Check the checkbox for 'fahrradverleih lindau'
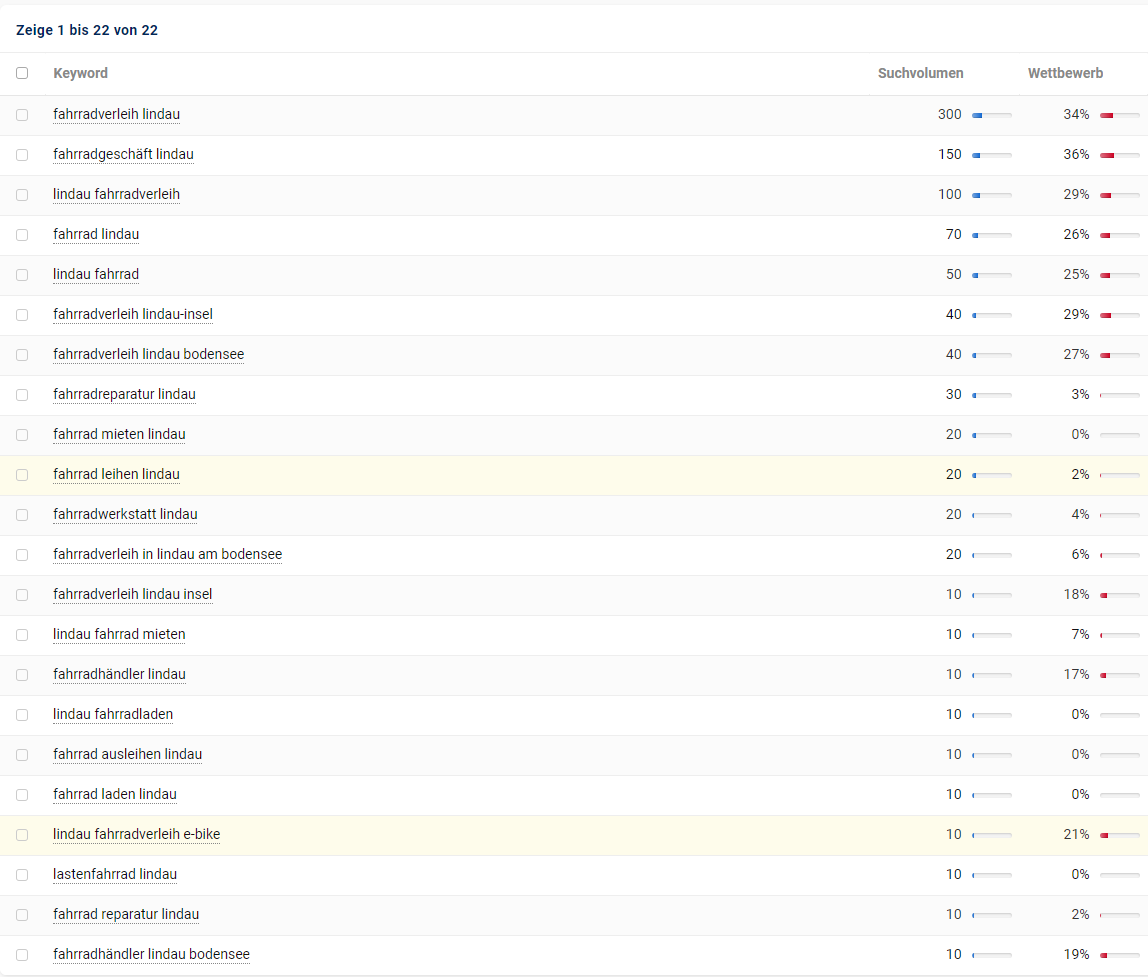1148x977 pixels. tap(22, 114)
